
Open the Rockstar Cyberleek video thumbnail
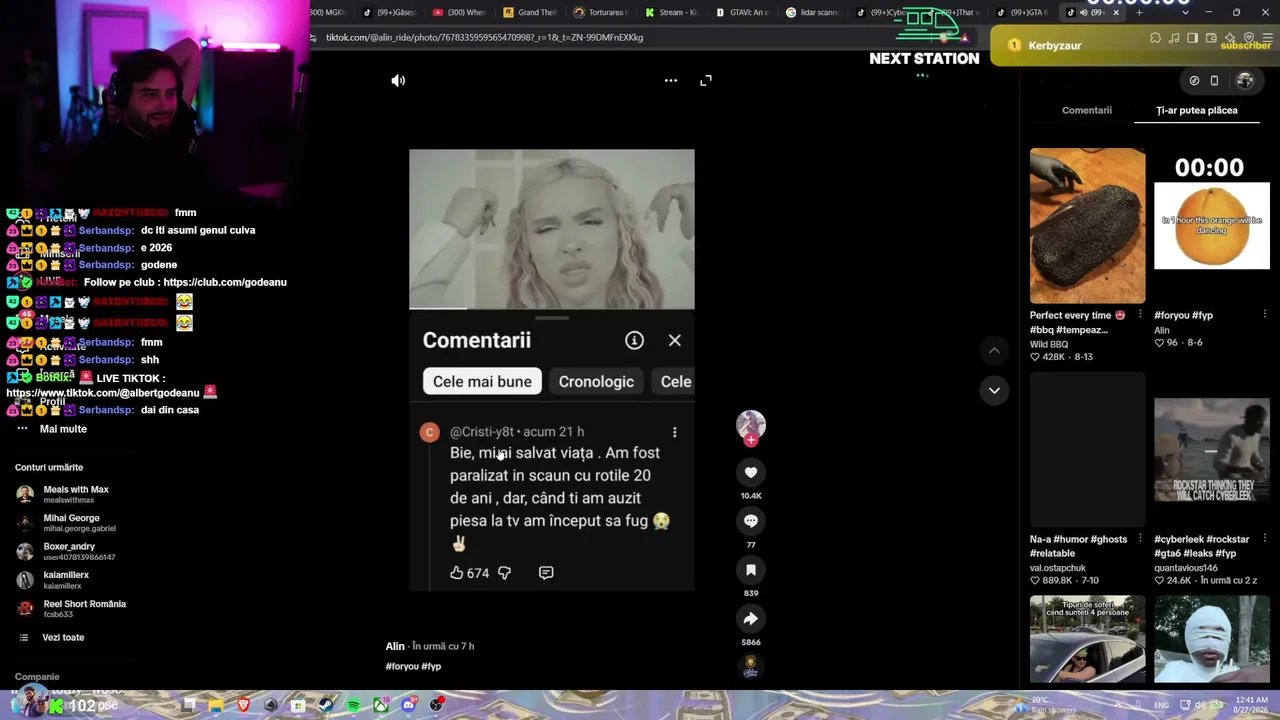pos(1212,450)
